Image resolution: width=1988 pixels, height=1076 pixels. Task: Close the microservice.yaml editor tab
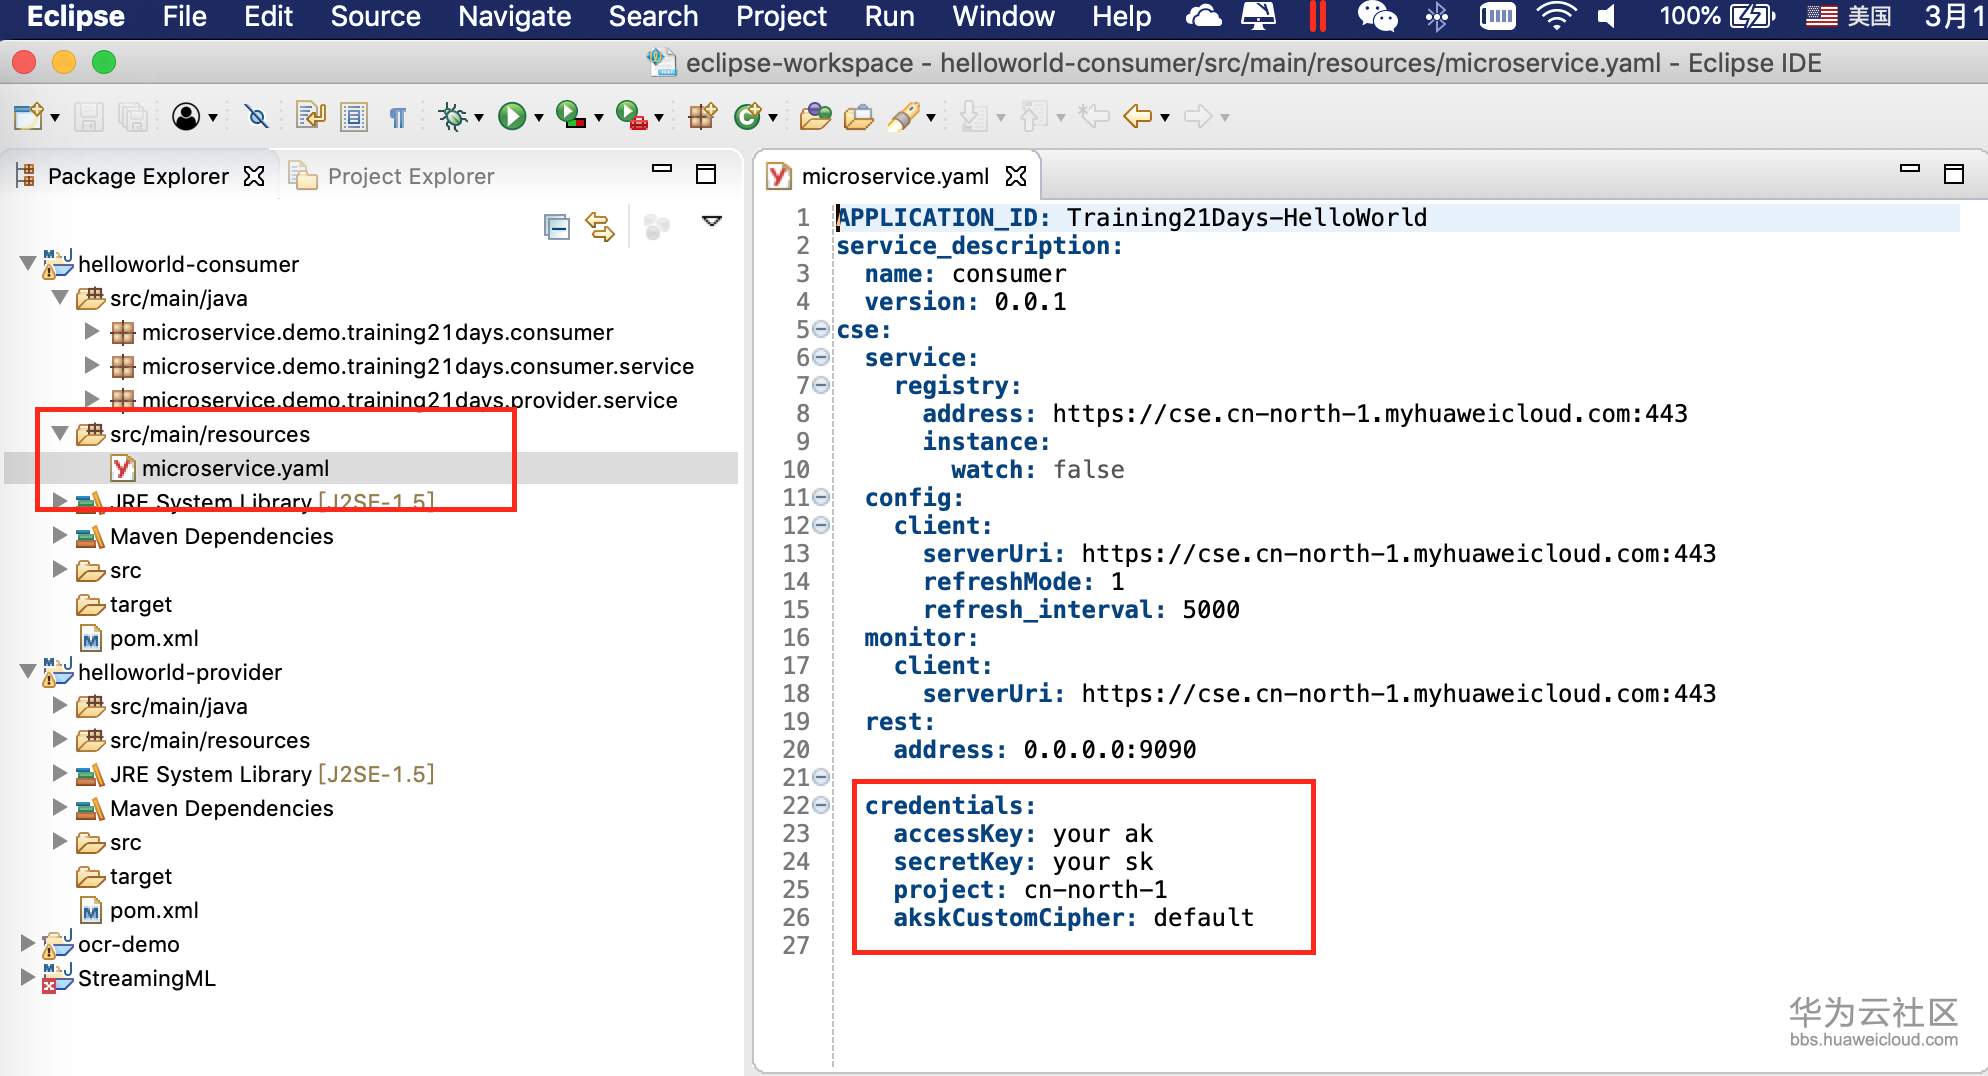tap(1016, 176)
